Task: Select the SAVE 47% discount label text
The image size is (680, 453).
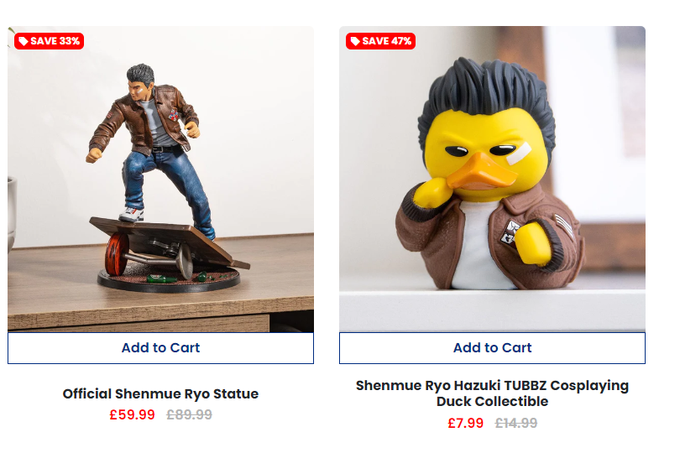Action: 387,41
